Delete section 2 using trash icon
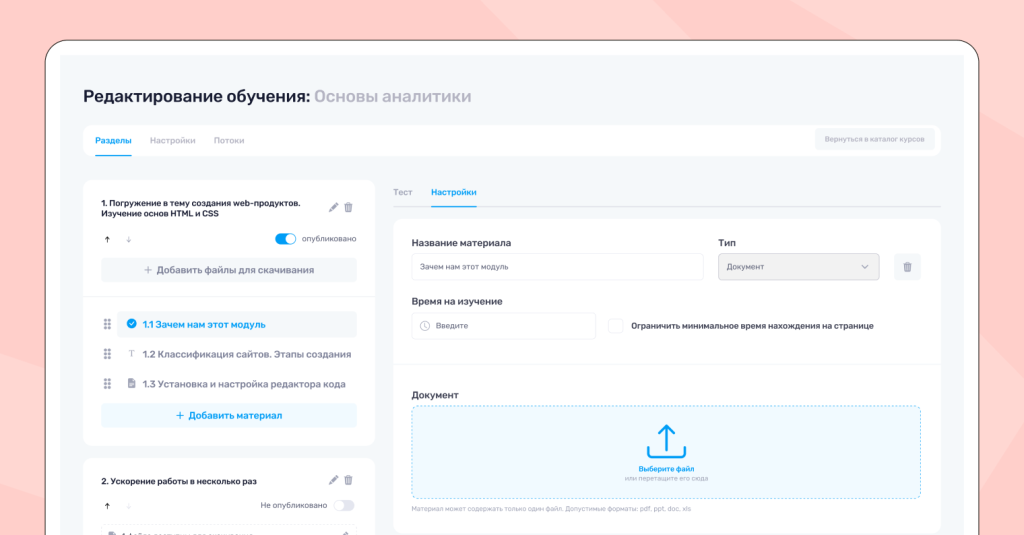Viewport: 1024px width, 535px height. (x=349, y=480)
